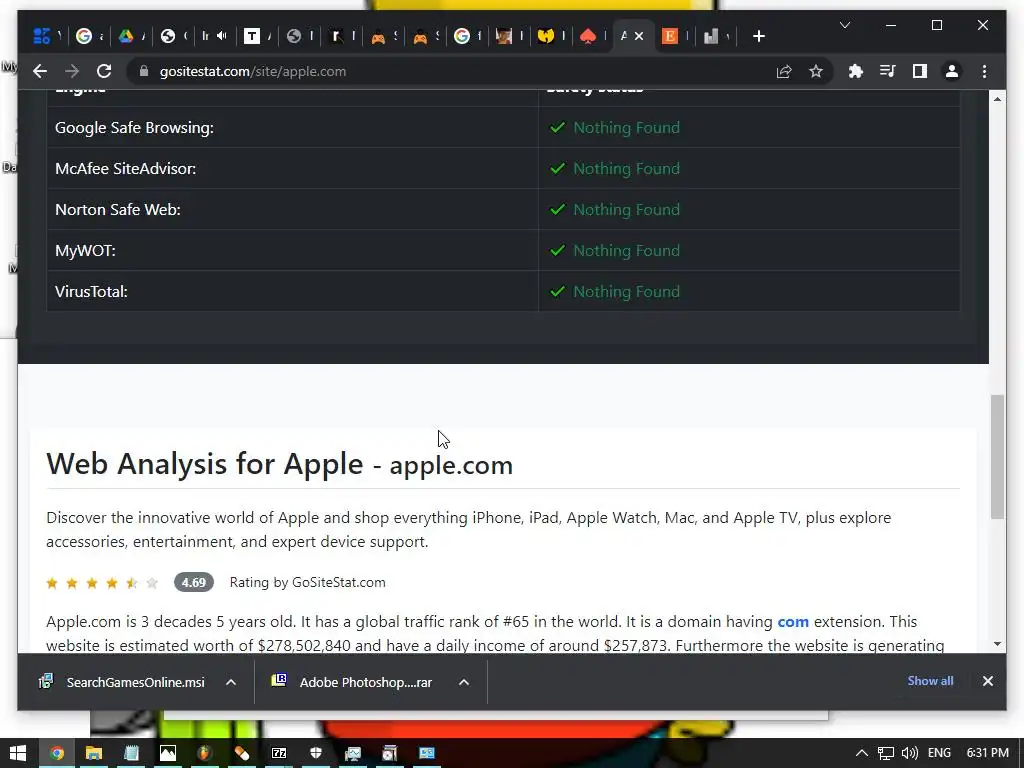The height and width of the screenshot is (768, 1024).
Task: Click the lock icon in address bar
Action: (x=144, y=71)
